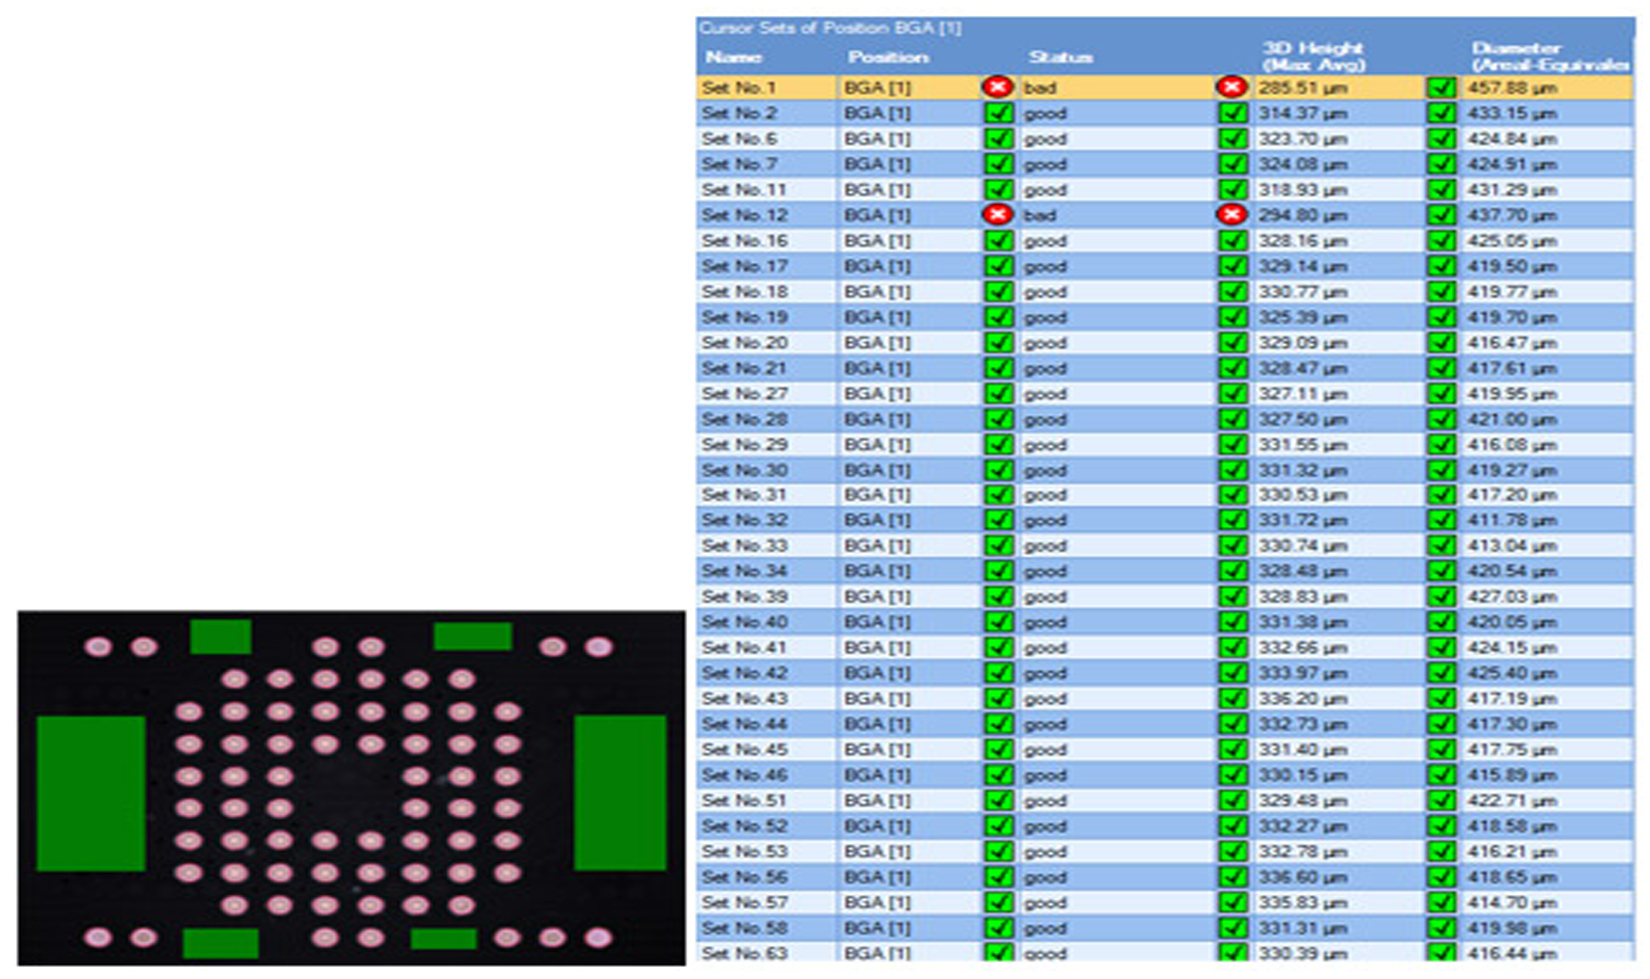Click the green Diameter checkmark for Set No.58
1650x979 pixels.
tap(1441, 928)
